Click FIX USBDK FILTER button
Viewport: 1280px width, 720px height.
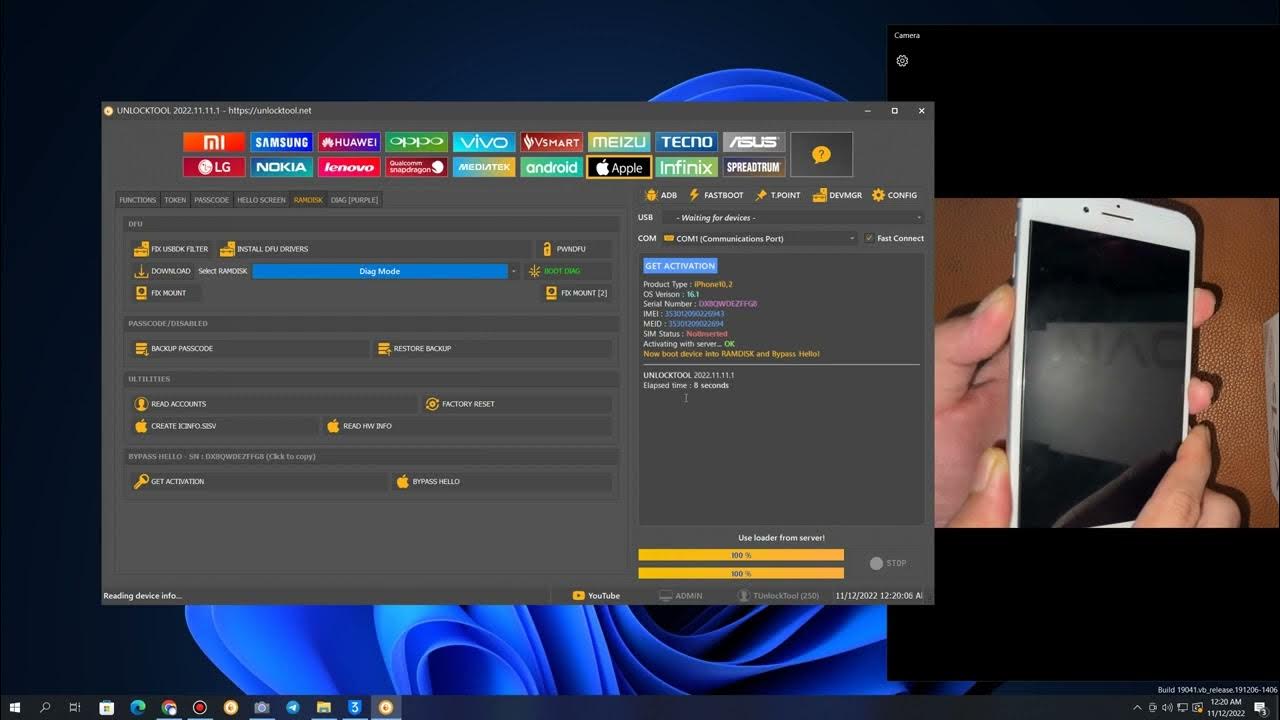[172, 249]
